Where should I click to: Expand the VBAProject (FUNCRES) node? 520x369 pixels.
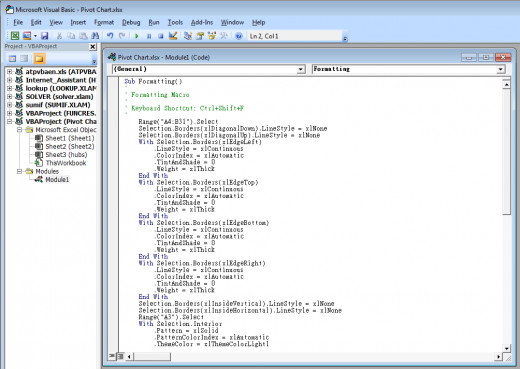pyautogui.click(x=10, y=113)
